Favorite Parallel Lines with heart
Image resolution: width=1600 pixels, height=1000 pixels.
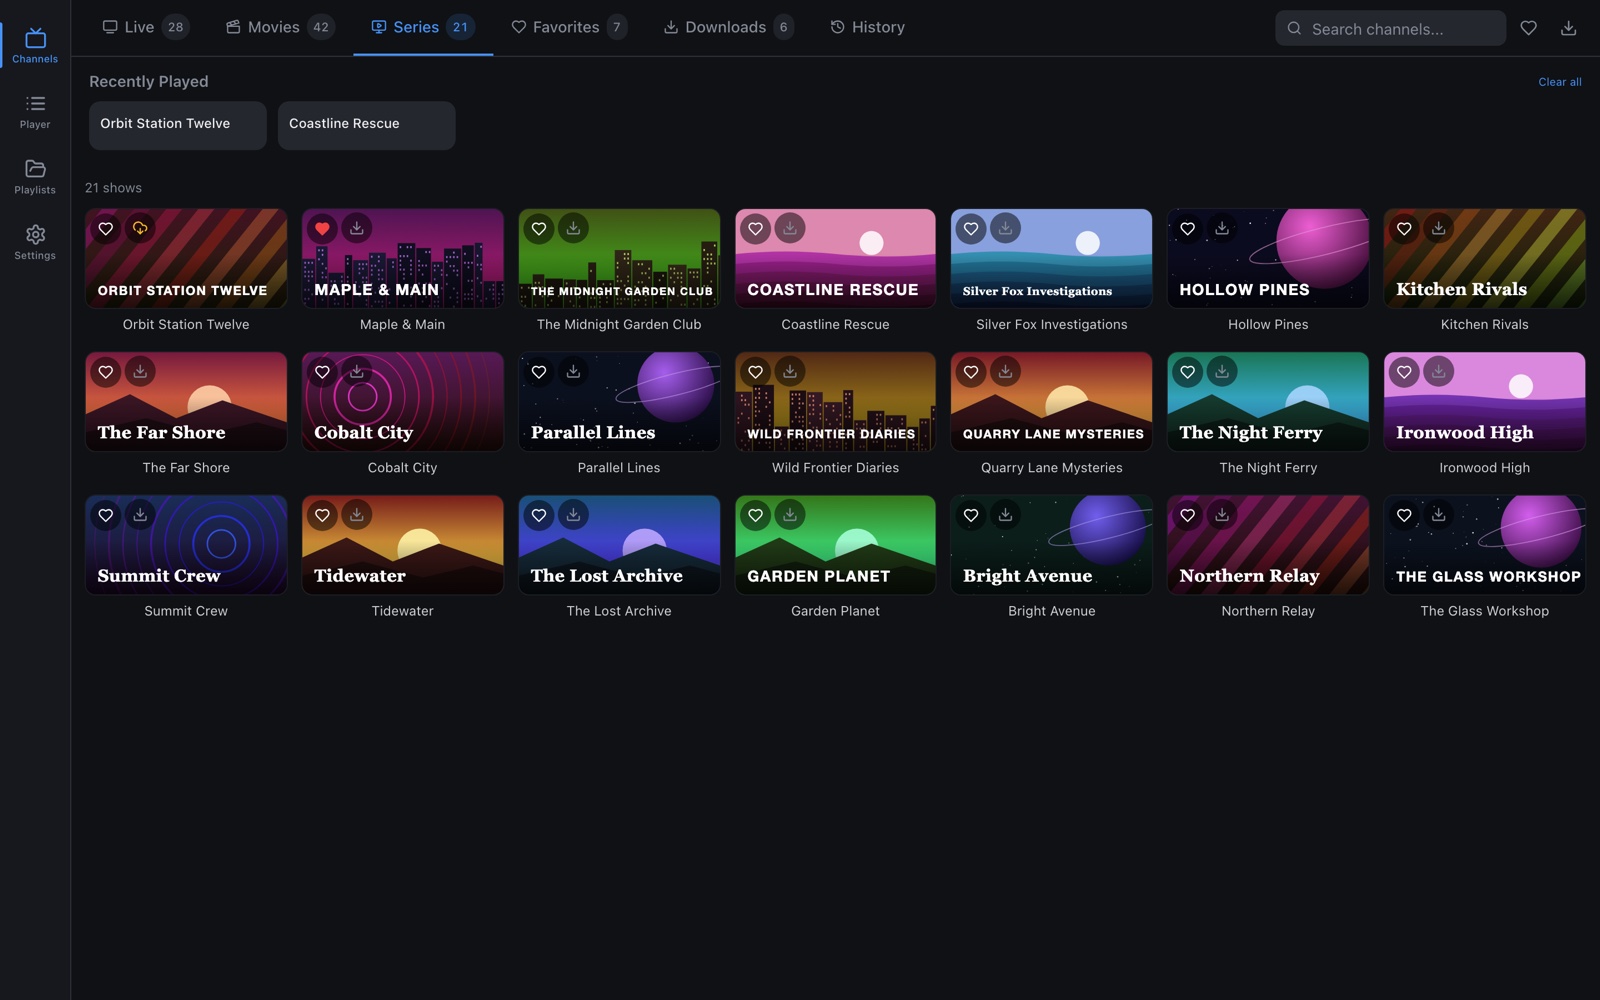[x=539, y=372]
